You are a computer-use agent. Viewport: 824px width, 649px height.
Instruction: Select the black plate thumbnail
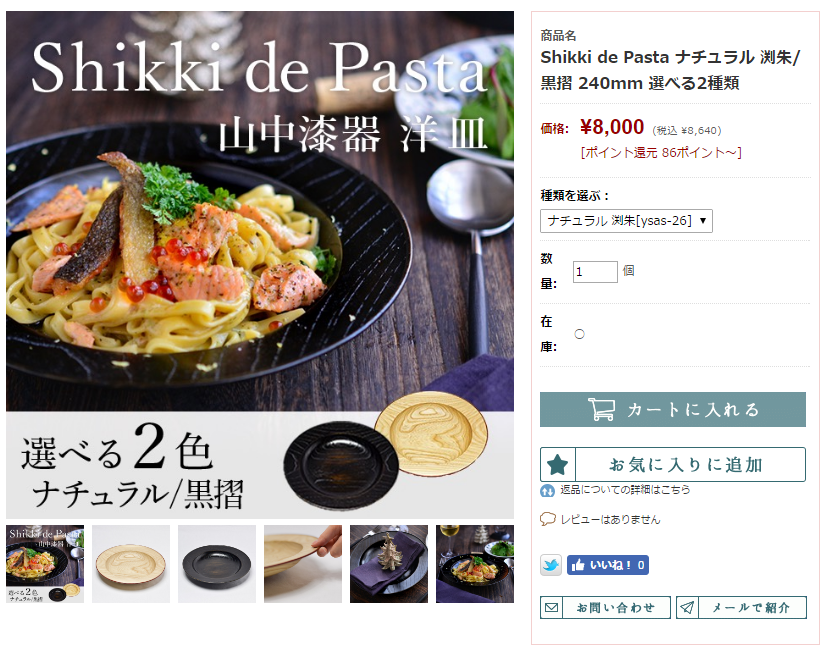(x=217, y=564)
